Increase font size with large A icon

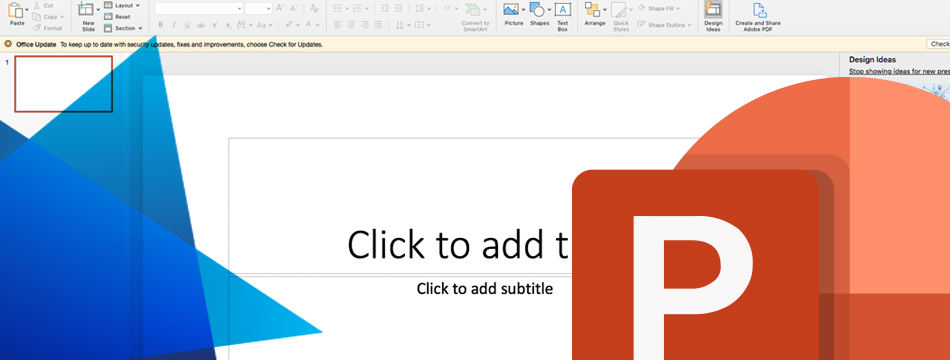click(x=280, y=8)
